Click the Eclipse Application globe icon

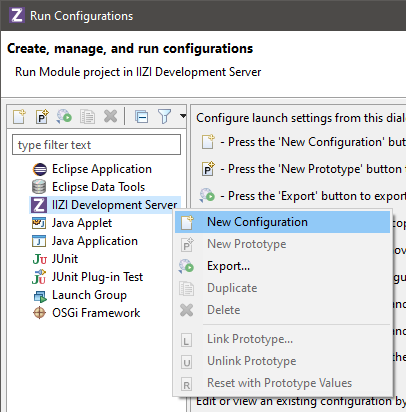click(39, 169)
